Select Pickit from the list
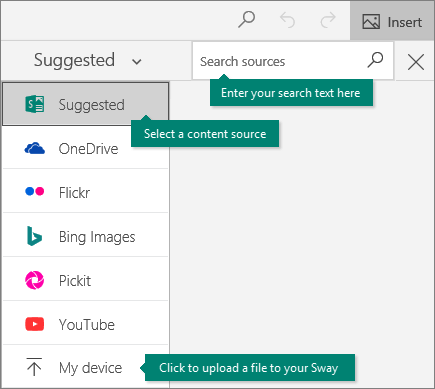Image resolution: width=435 pixels, height=389 pixels. (x=86, y=280)
